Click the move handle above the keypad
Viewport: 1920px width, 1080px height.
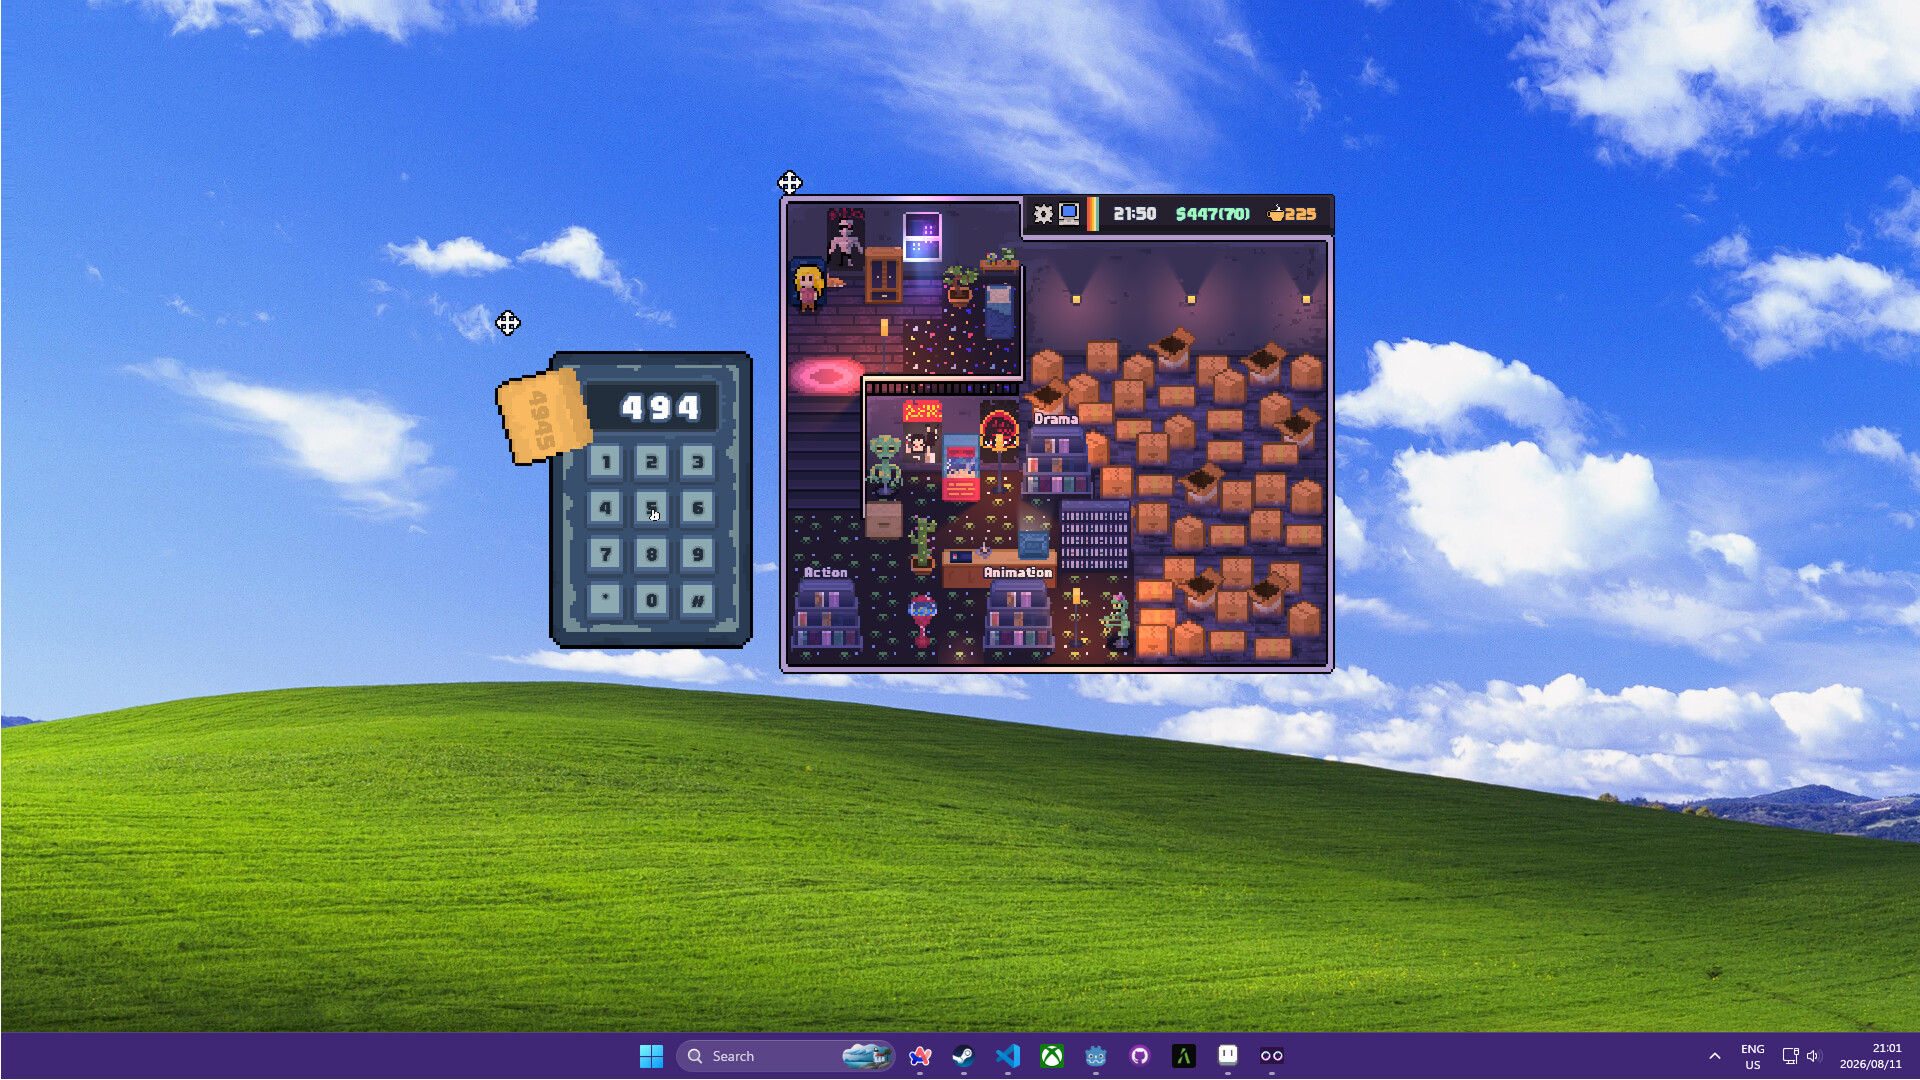click(x=508, y=323)
